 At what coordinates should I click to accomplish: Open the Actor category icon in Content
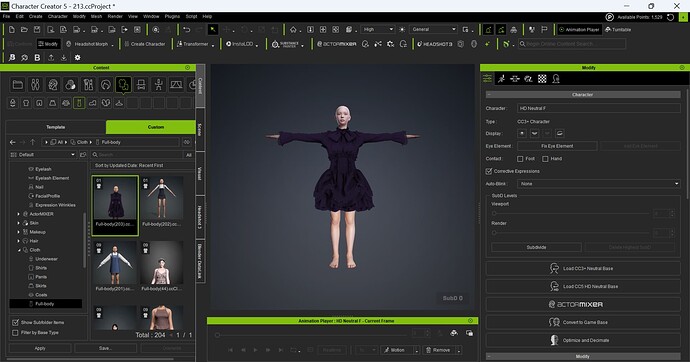(35, 84)
